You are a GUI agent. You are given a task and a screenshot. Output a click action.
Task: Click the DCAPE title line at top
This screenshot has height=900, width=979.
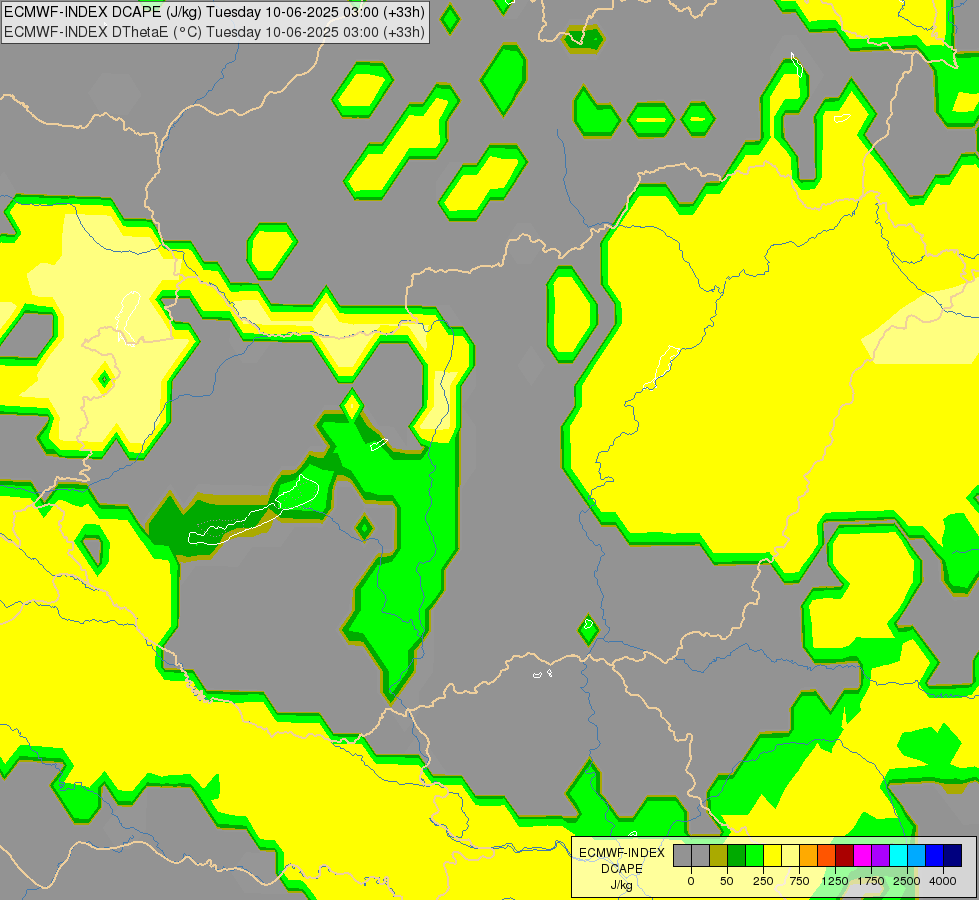point(214,12)
